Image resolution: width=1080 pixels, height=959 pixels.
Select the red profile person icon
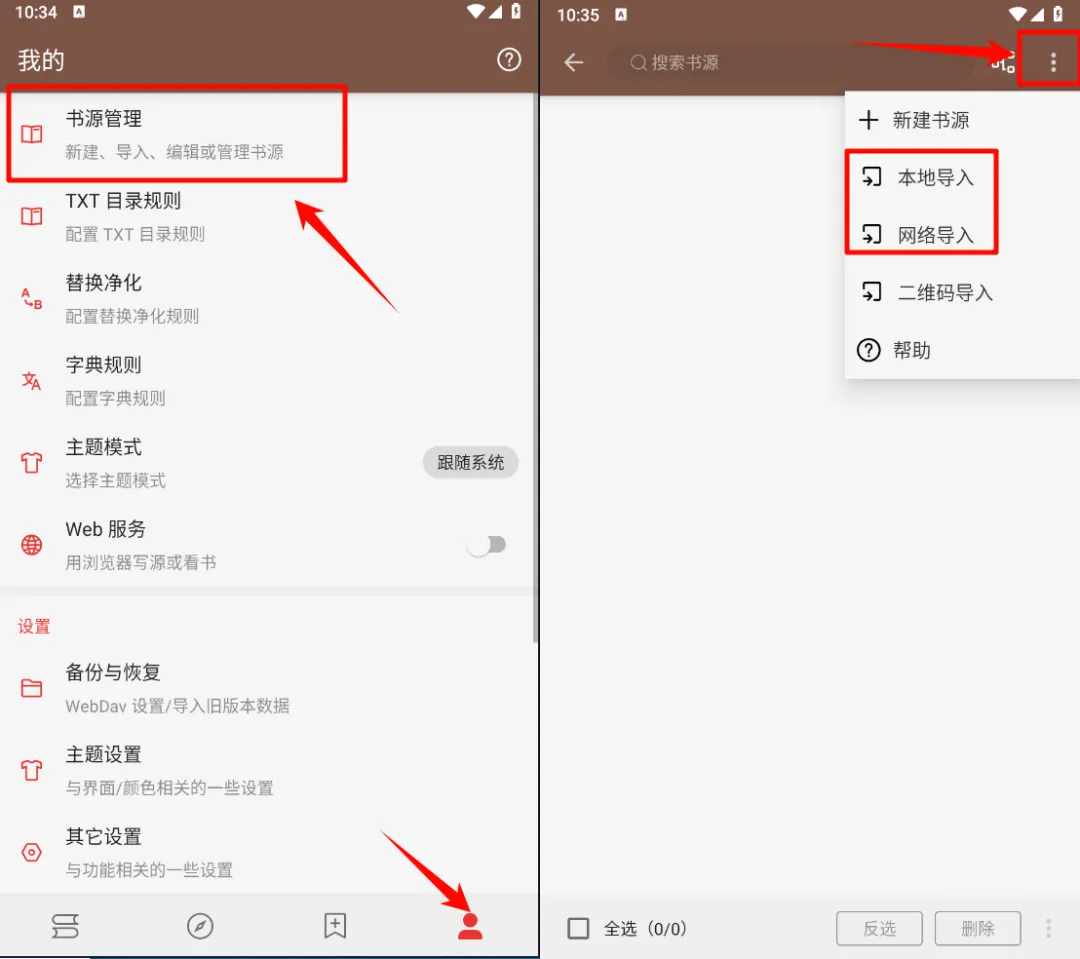coord(470,926)
